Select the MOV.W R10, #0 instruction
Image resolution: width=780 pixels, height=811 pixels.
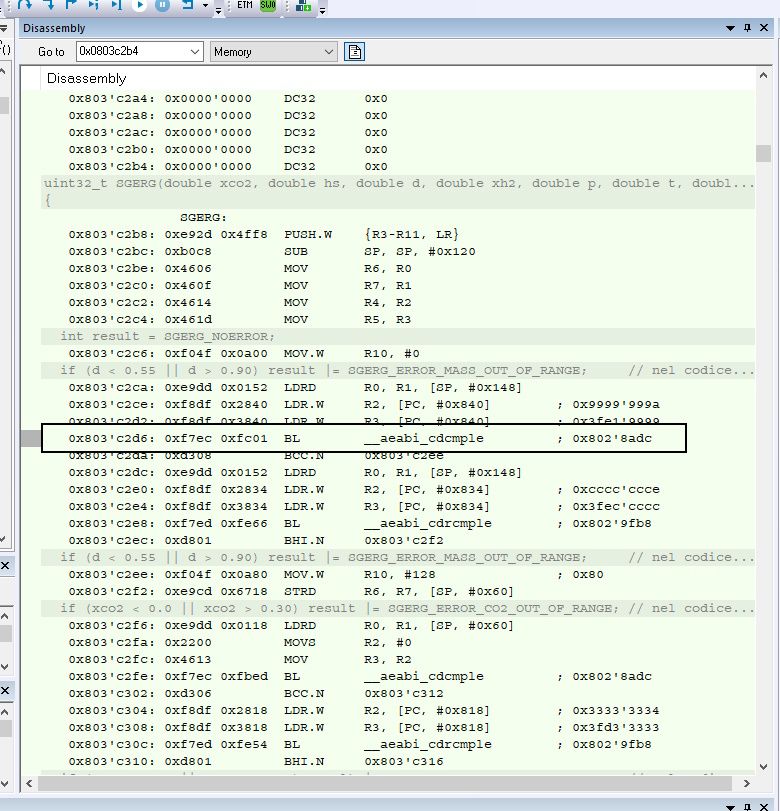pyautogui.click(x=398, y=354)
